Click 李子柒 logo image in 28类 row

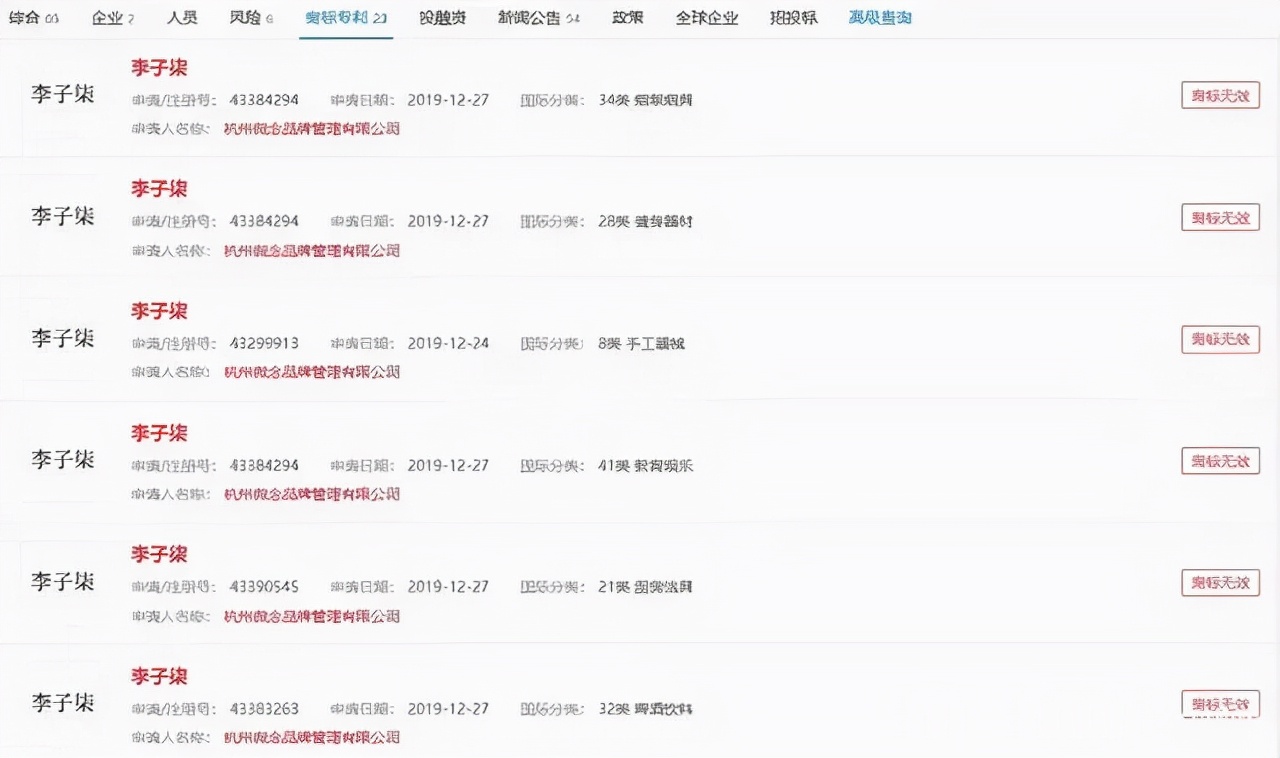pos(62,216)
